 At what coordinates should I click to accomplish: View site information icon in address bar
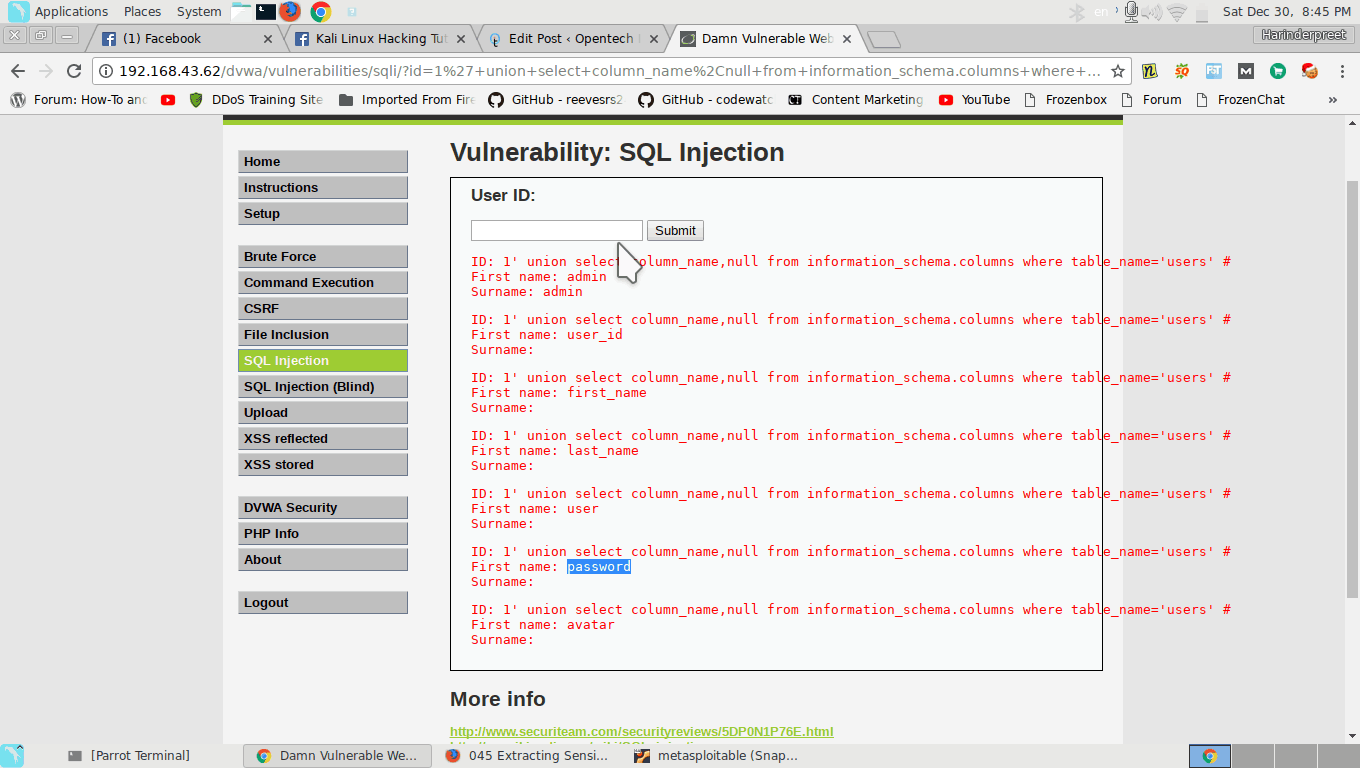coord(106,71)
